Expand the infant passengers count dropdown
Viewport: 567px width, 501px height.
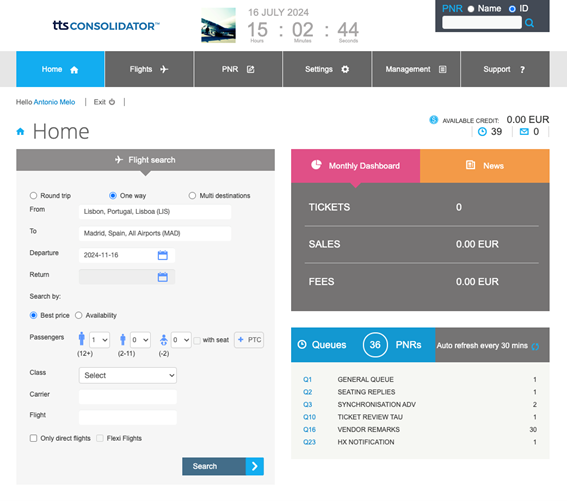[x=181, y=340]
